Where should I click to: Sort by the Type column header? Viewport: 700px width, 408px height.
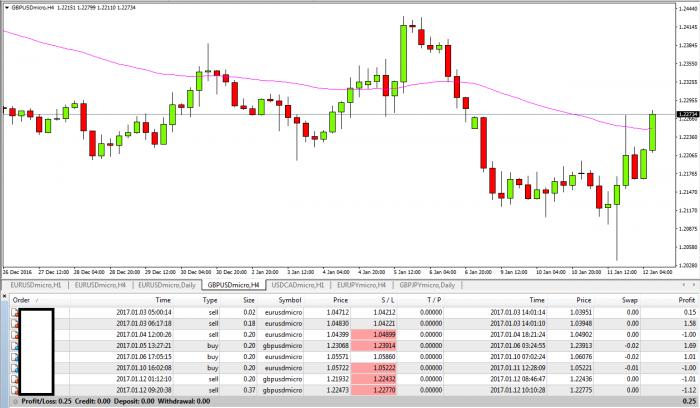point(209,300)
